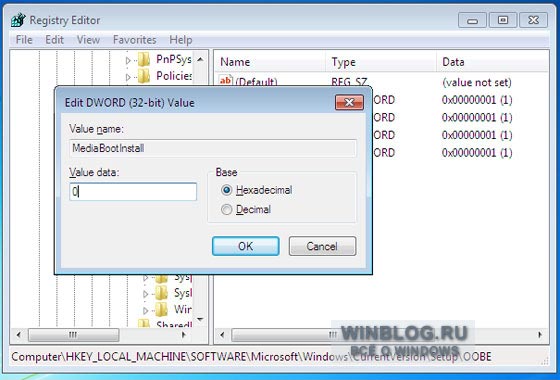Expand the Wir tree node
The width and height of the screenshot is (560, 380).
pyautogui.click(x=145, y=310)
